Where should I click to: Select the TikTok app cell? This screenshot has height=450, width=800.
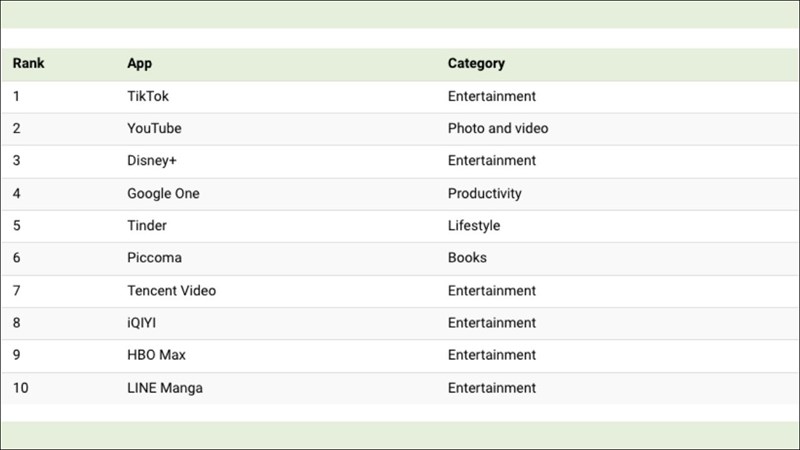[x=148, y=97]
